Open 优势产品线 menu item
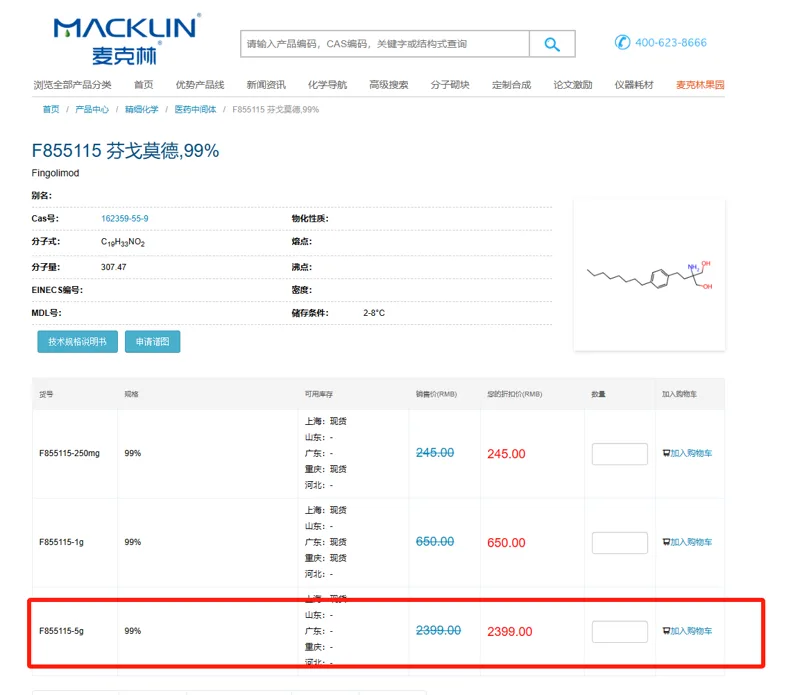This screenshot has width=800, height=695. tap(200, 85)
